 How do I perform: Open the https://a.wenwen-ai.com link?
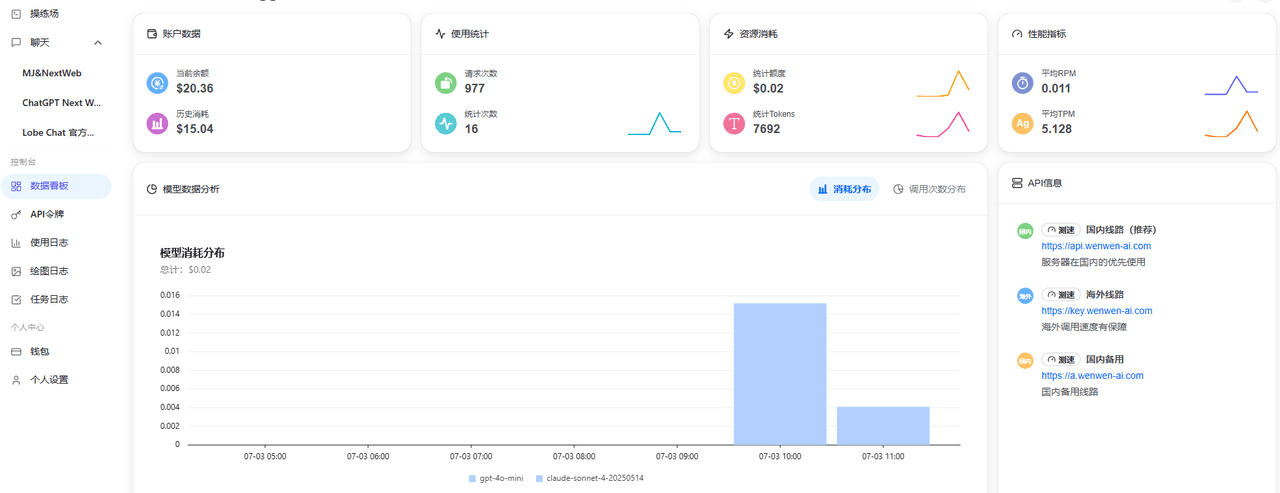pyautogui.click(x=1092, y=376)
